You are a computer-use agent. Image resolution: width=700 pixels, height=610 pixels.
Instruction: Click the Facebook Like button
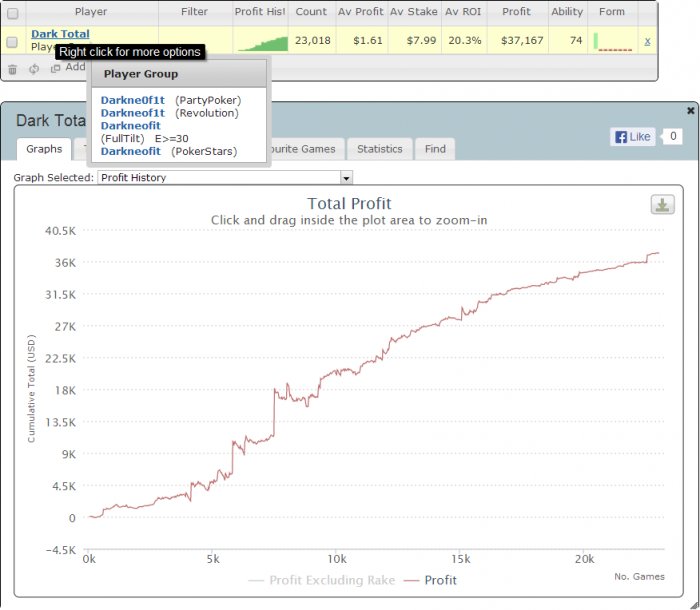pos(633,137)
